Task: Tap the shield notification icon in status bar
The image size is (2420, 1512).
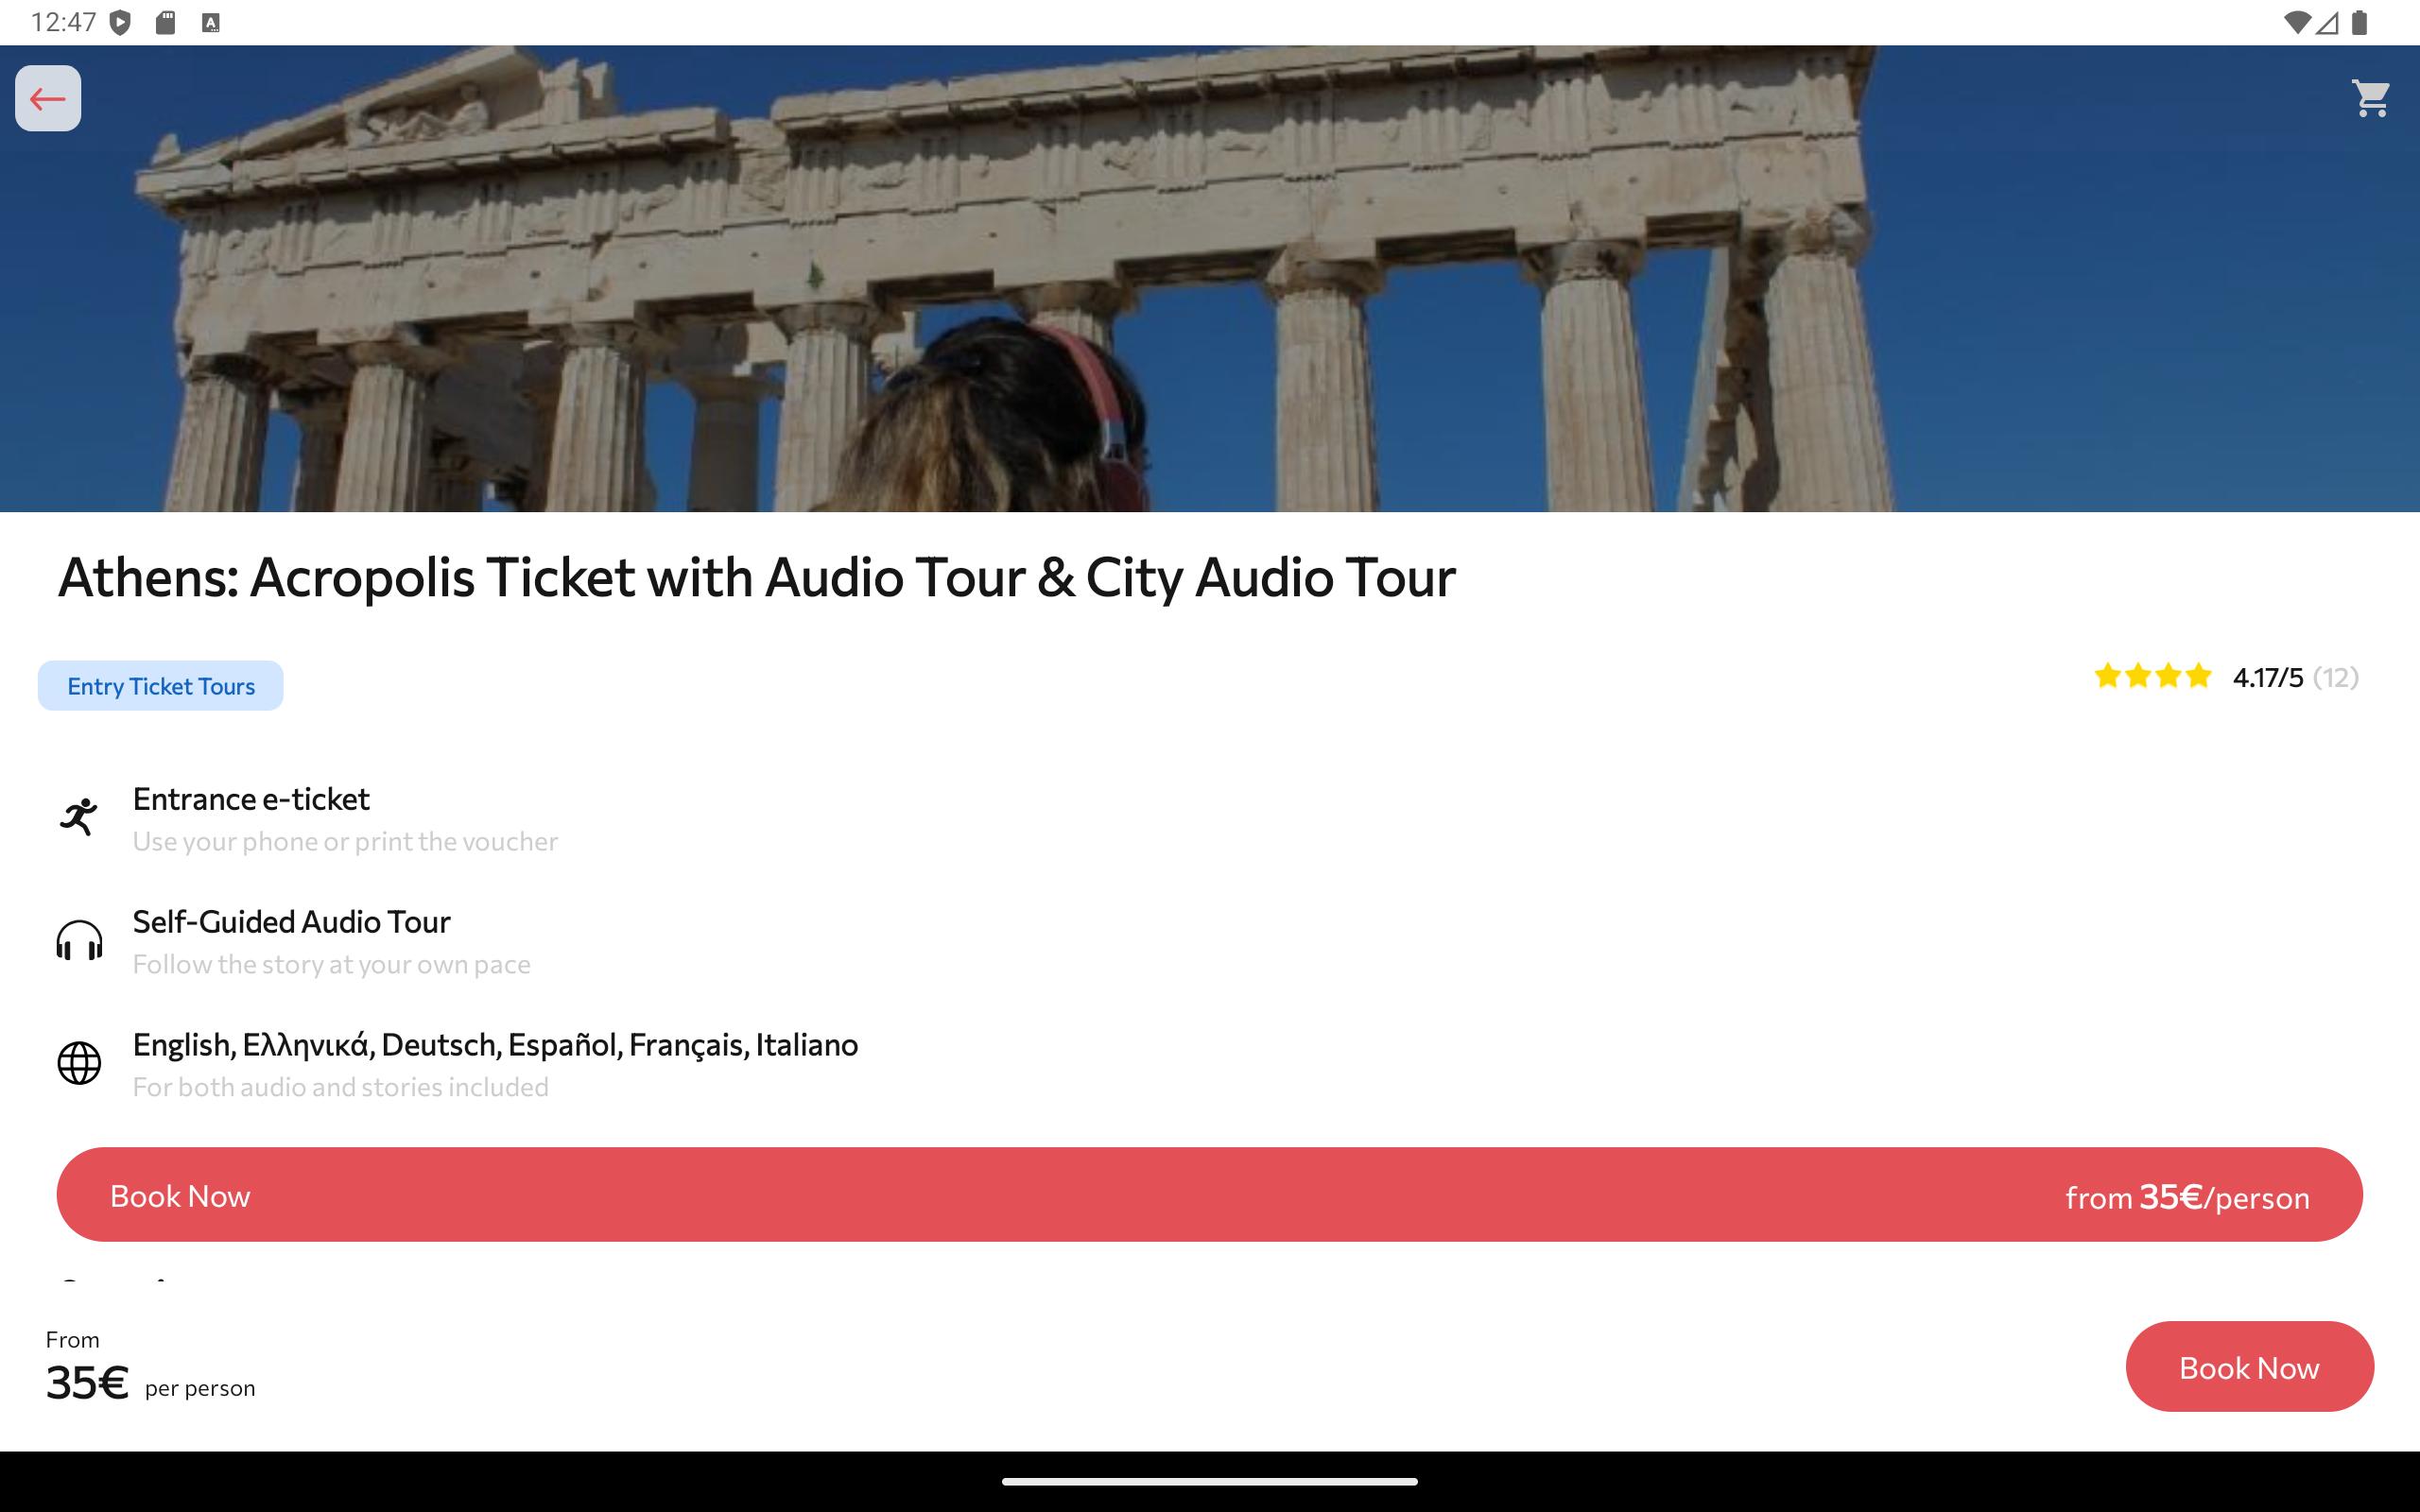Action: coord(120,22)
